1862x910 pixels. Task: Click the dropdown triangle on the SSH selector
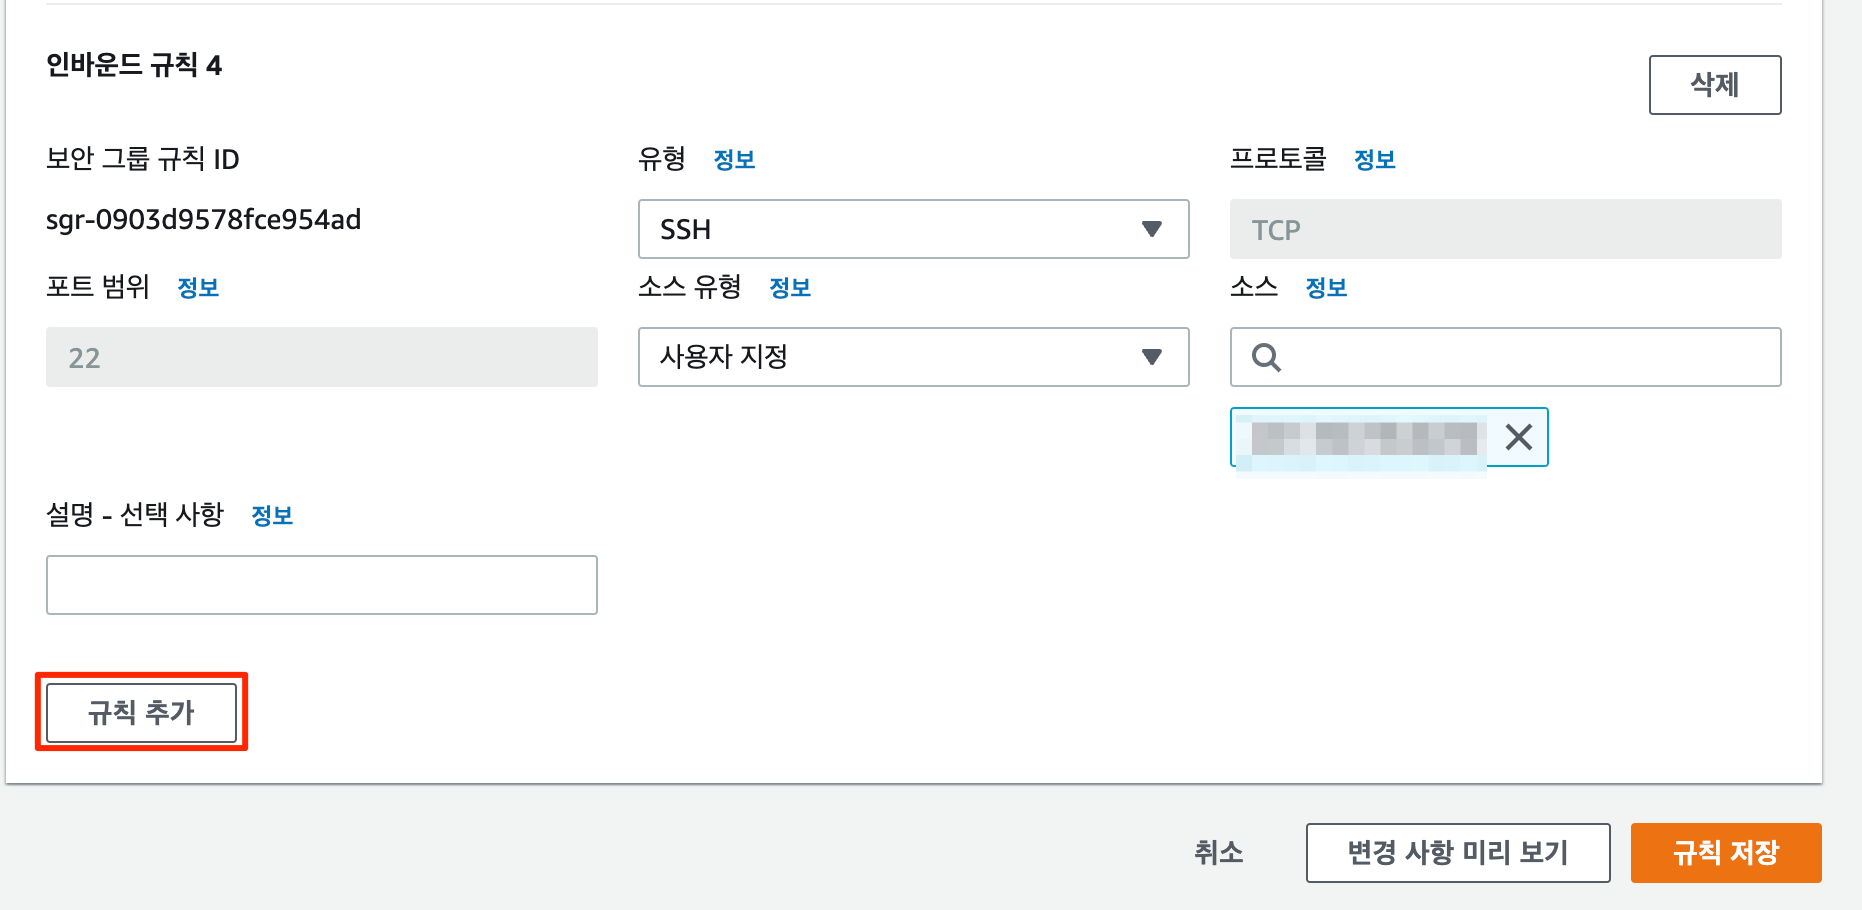click(x=1152, y=229)
